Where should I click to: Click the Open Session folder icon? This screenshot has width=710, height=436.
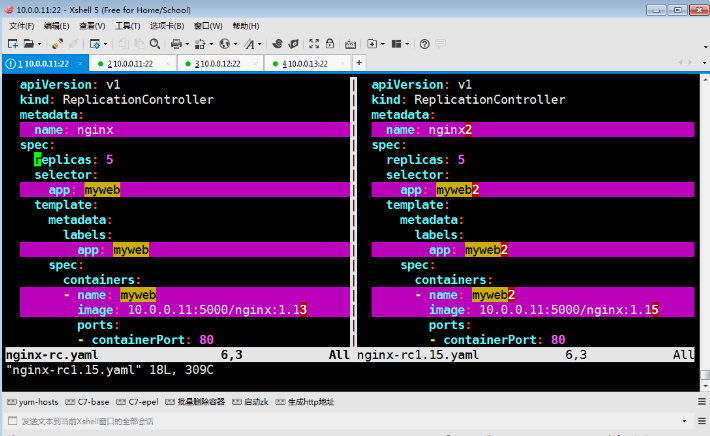[x=29, y=44]
